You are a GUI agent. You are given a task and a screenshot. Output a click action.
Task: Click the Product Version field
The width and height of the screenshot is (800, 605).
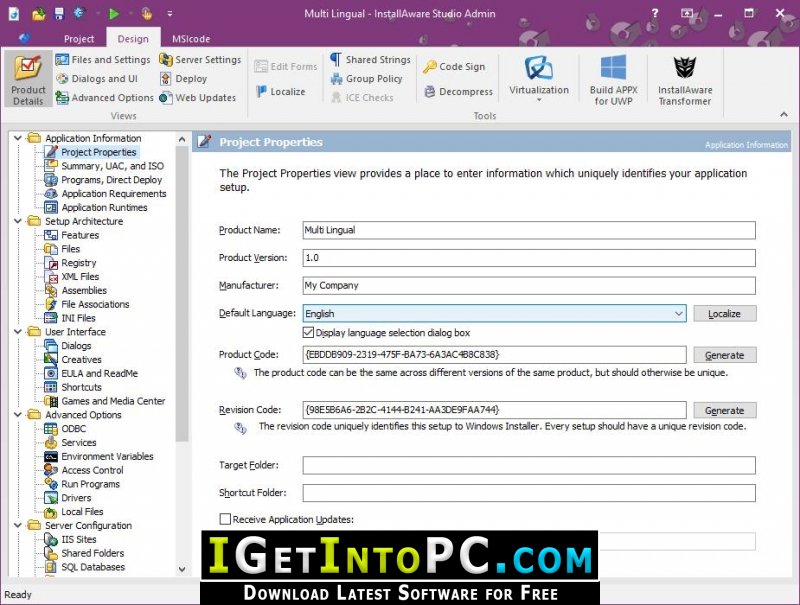point(529,258)
